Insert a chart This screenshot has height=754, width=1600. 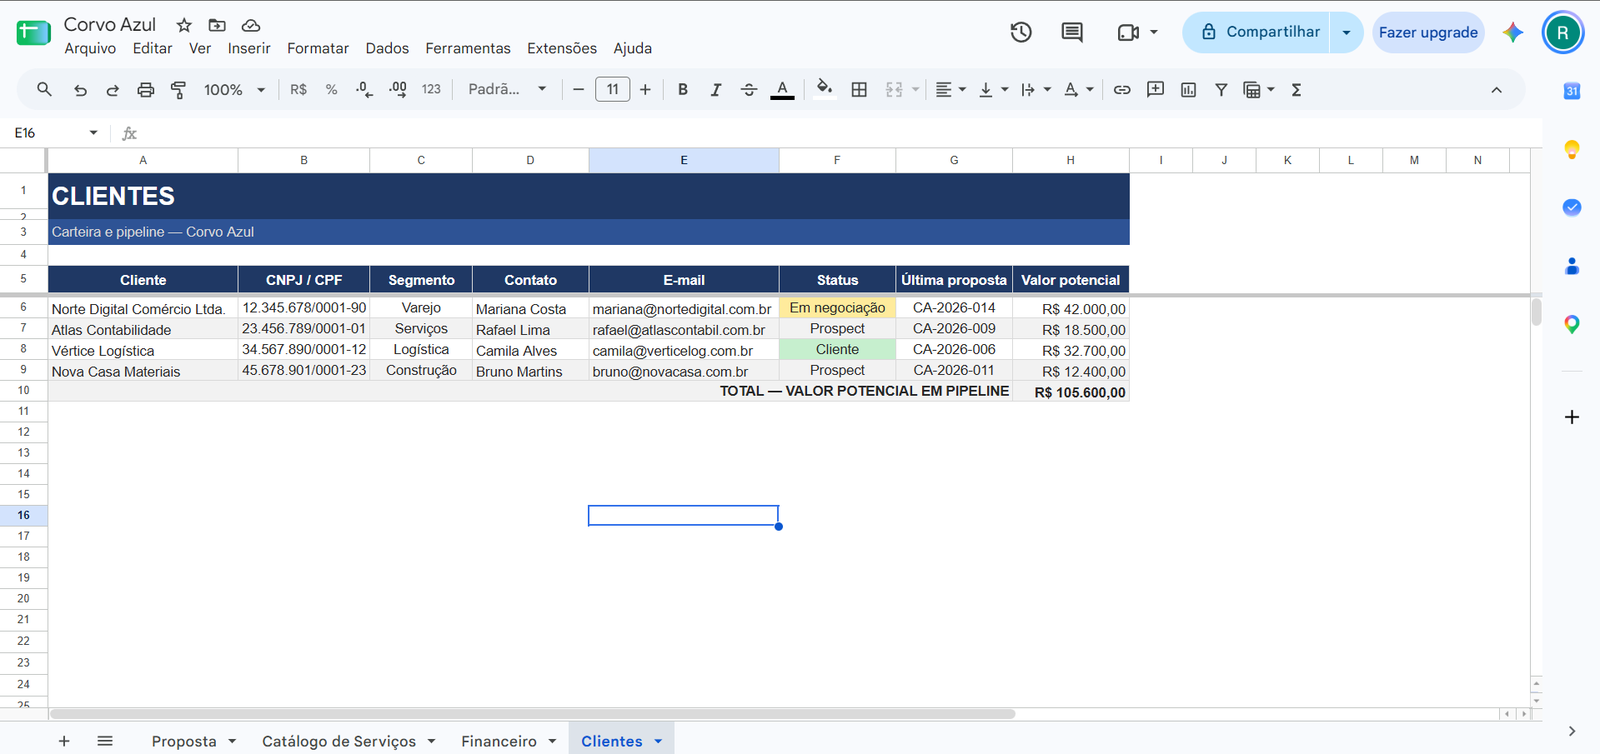1188,90
